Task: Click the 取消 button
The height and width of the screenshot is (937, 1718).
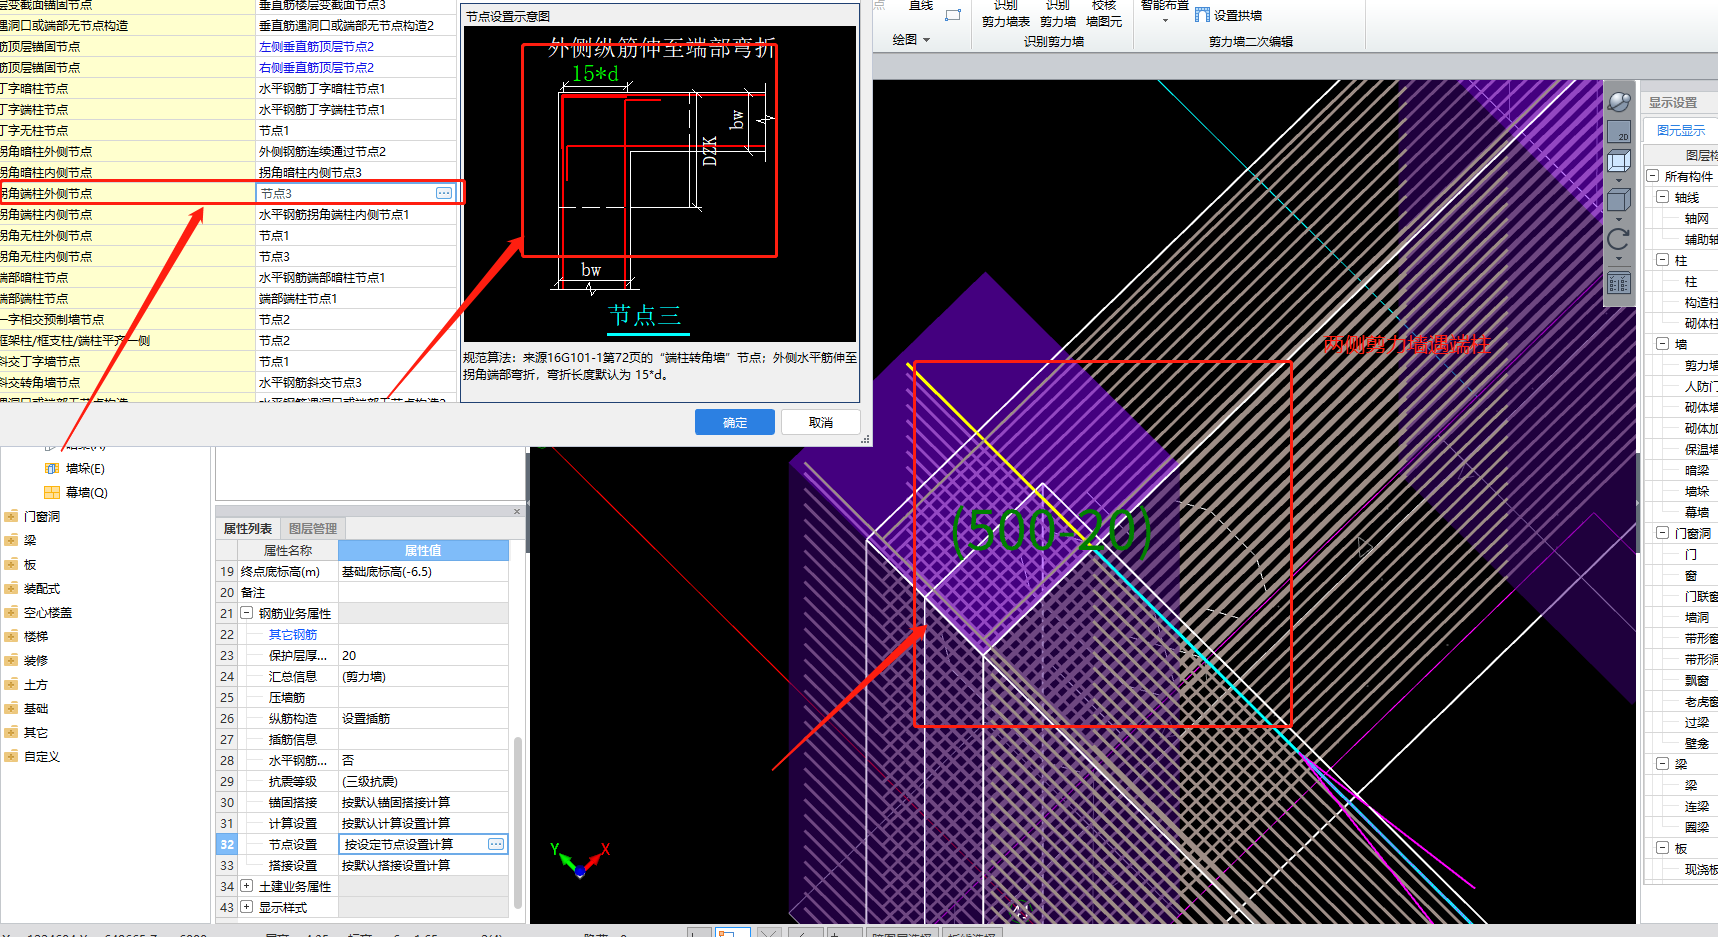Action: pos(821,422)
